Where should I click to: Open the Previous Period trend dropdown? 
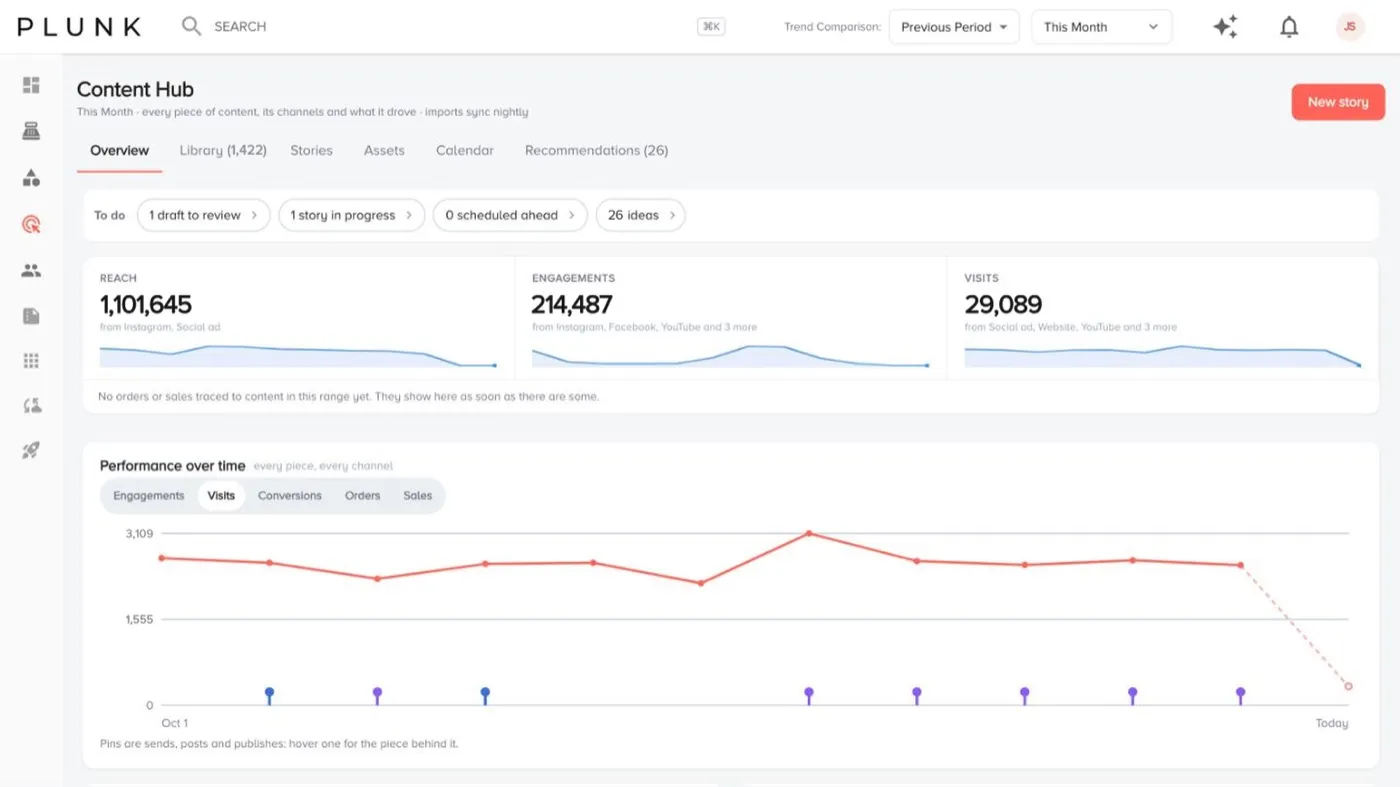954,27
